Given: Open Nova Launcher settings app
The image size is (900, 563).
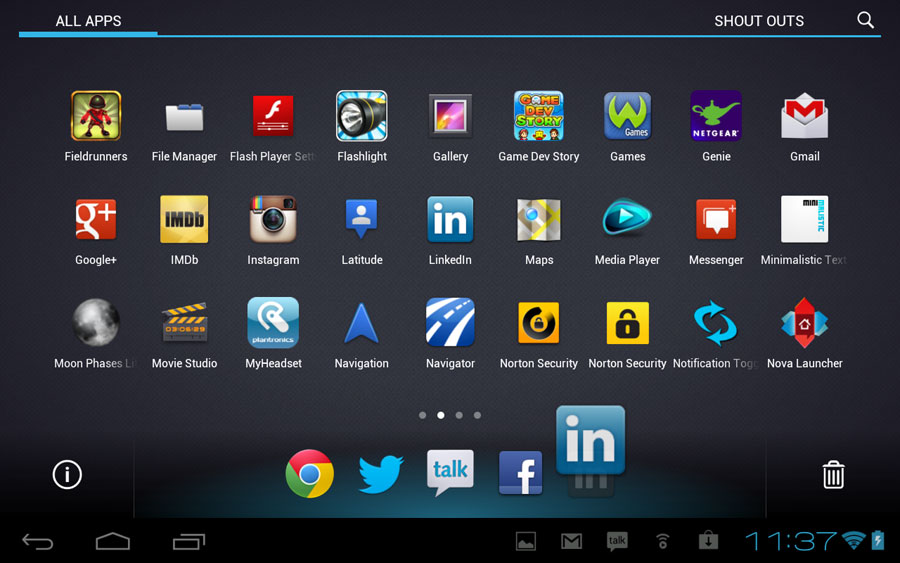Looking at the screenshot, I should coord(805,323).
